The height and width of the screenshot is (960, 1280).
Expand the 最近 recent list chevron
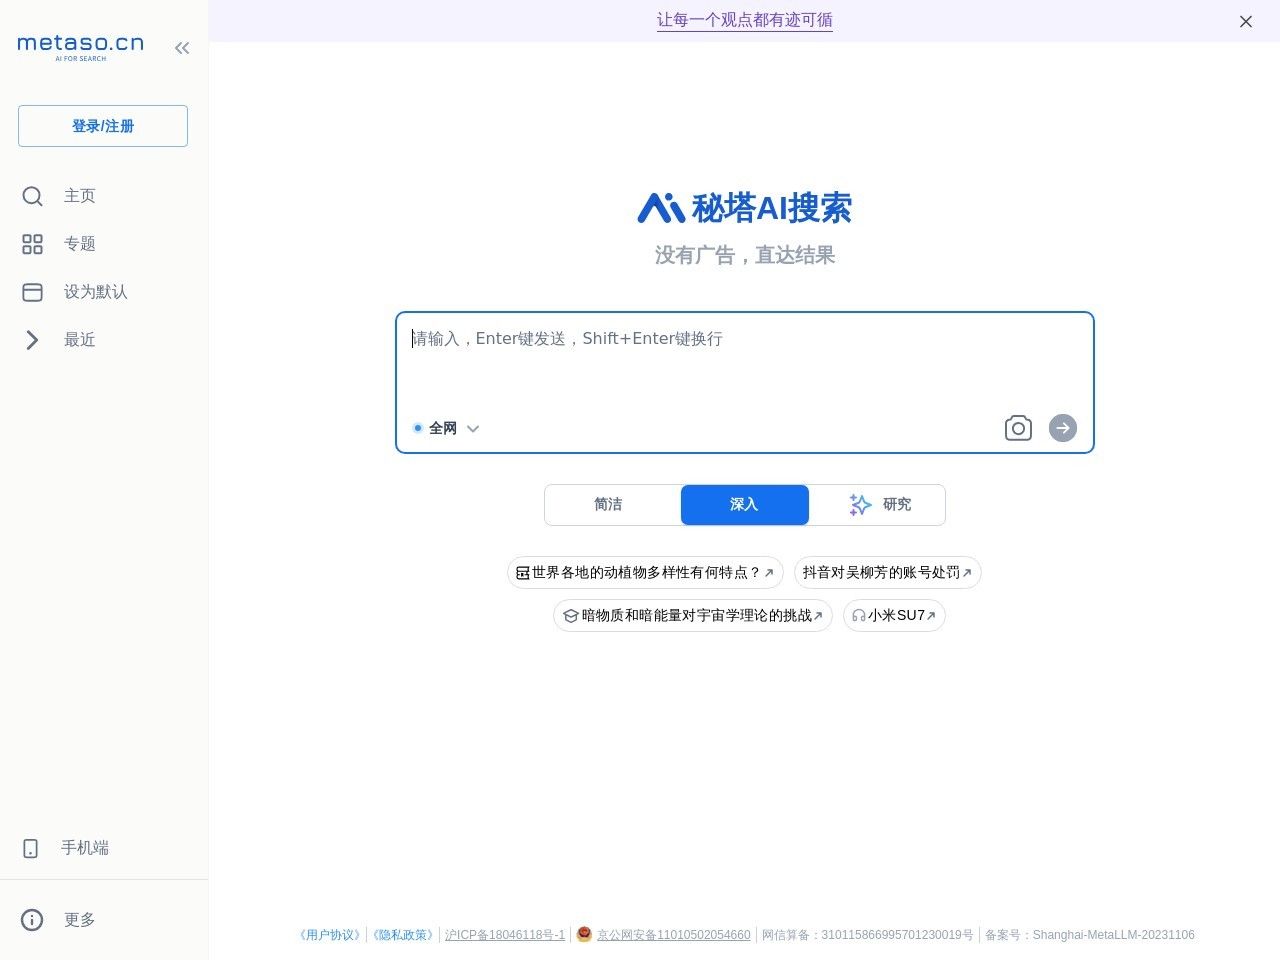(x=32, y=340)
